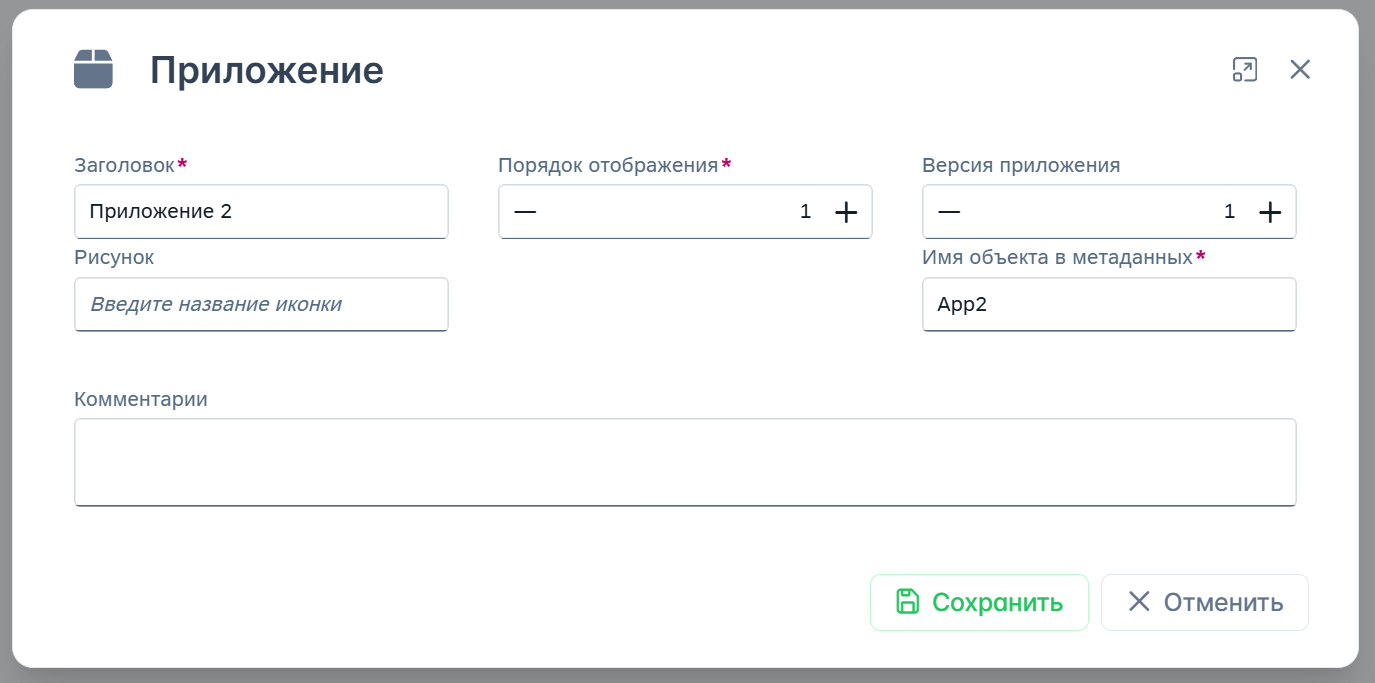Viewport: 1375px width, 683px height.
Task: Increase Порядок отображения with plus button
Action: coord(846,212)
